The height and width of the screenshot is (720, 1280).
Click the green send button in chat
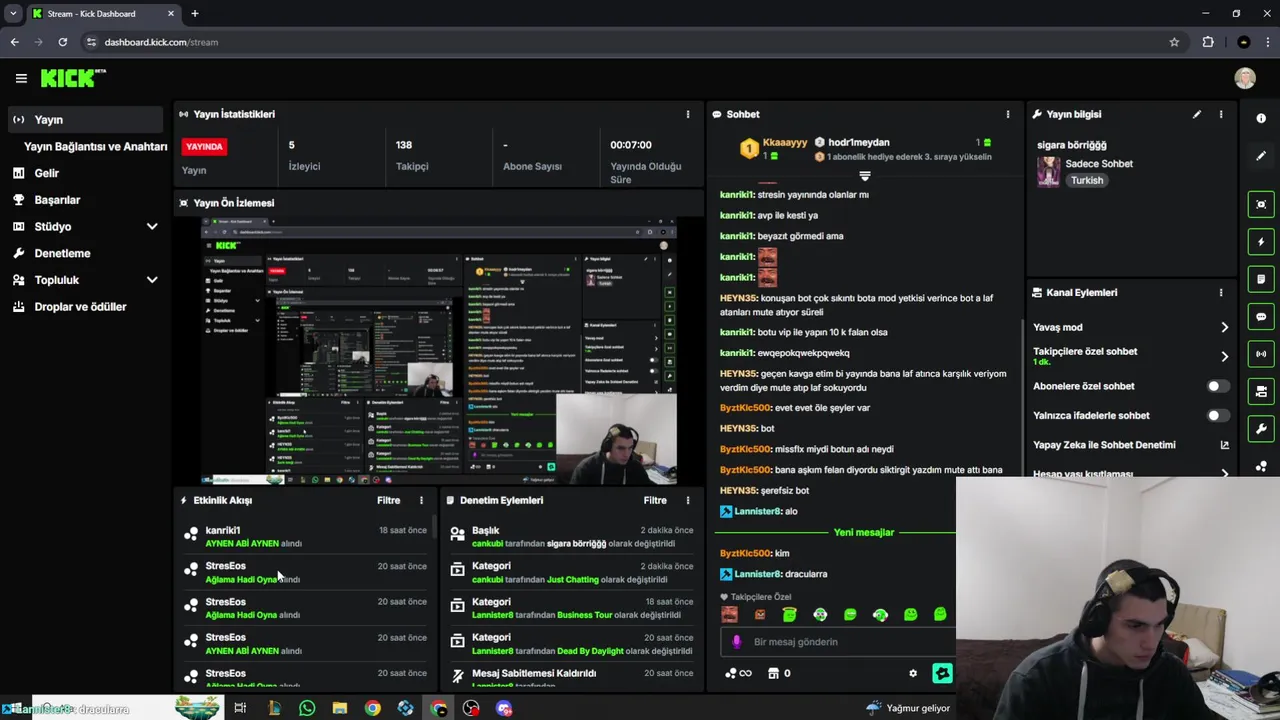942,673
